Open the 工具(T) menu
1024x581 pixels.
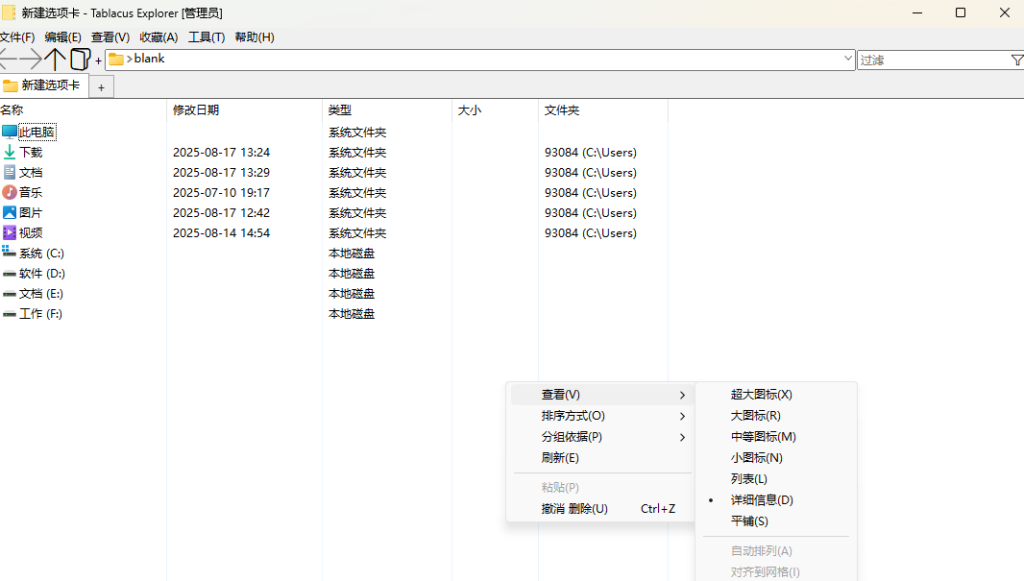point(206,37)
